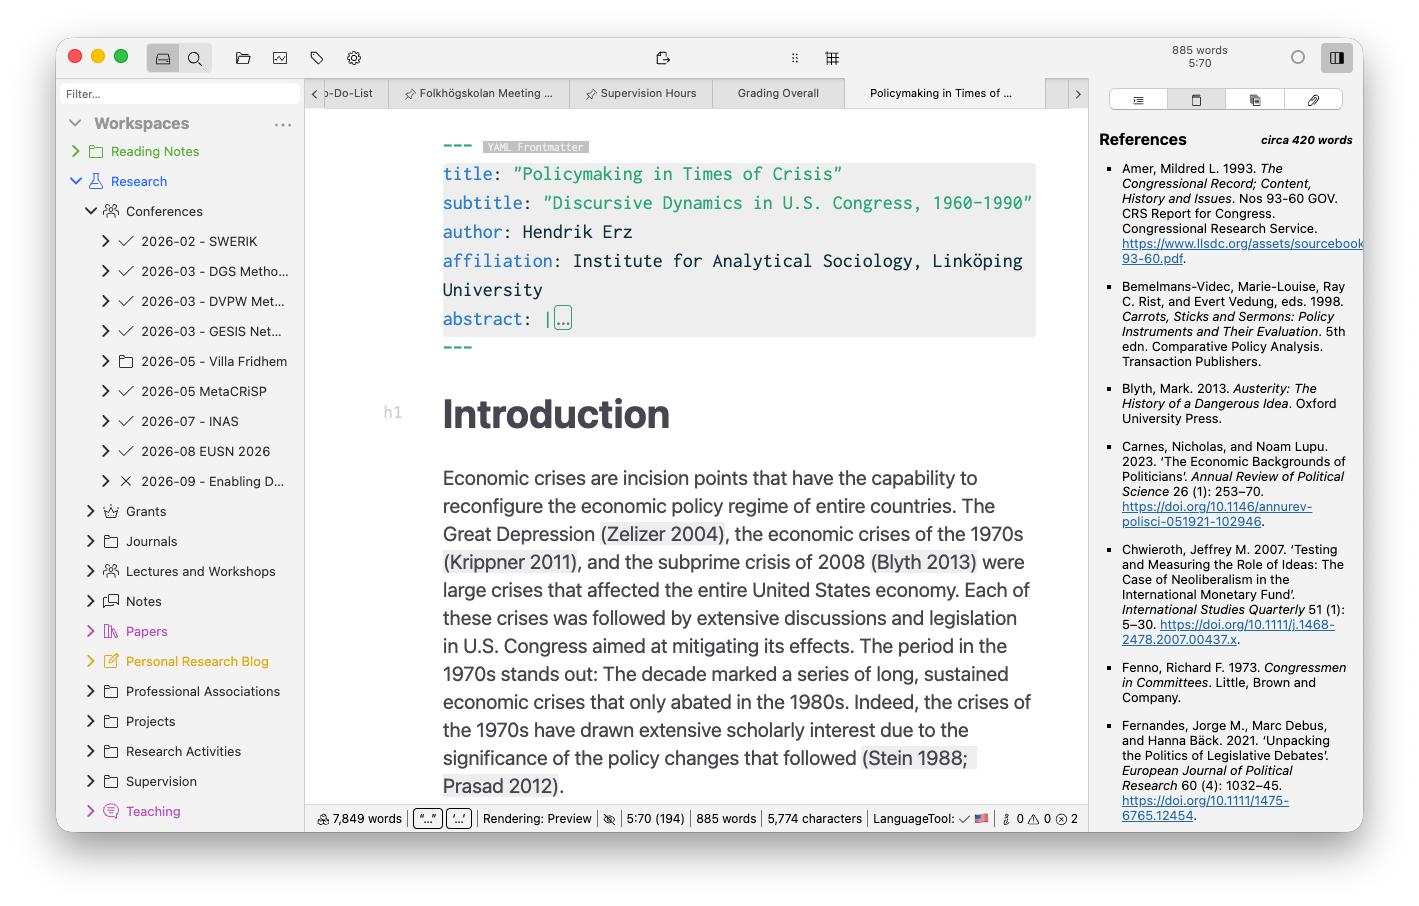This screenshot has width=1419, height=906.
Task: Show the table of contents sidebar tab
Action: pyautogui.click(x=1138, y=100)
